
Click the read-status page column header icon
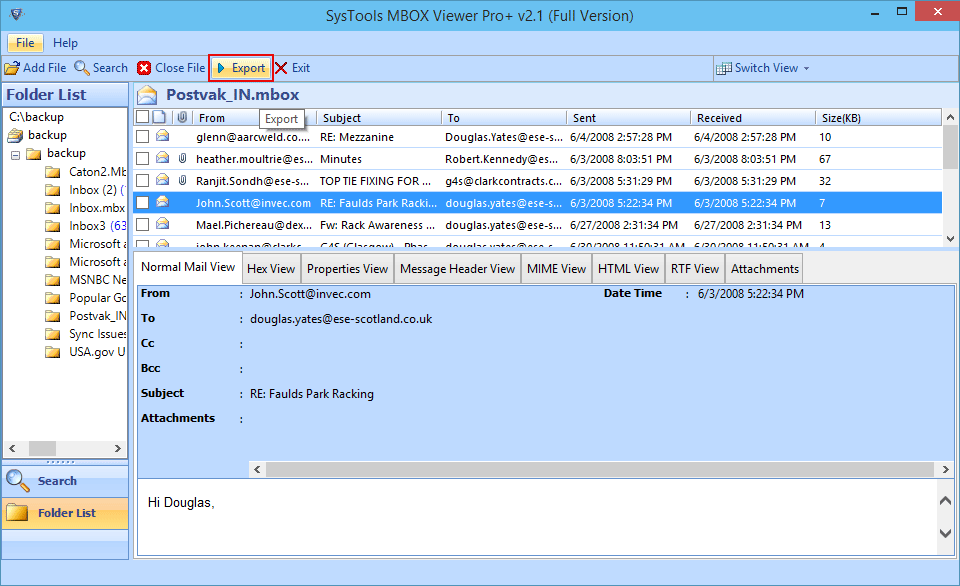coord(159,117)
